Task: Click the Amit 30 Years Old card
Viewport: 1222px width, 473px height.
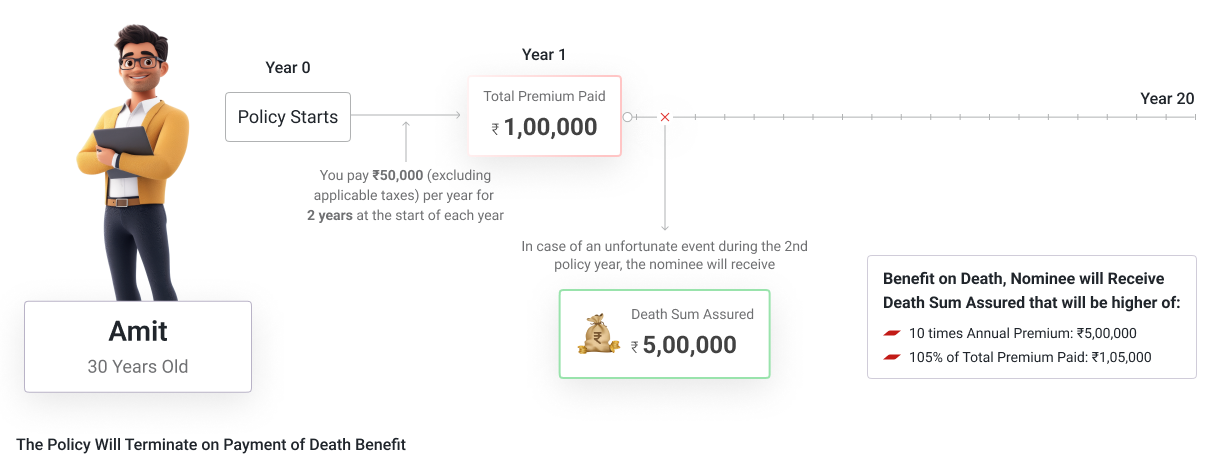Action: click(138, 347)
